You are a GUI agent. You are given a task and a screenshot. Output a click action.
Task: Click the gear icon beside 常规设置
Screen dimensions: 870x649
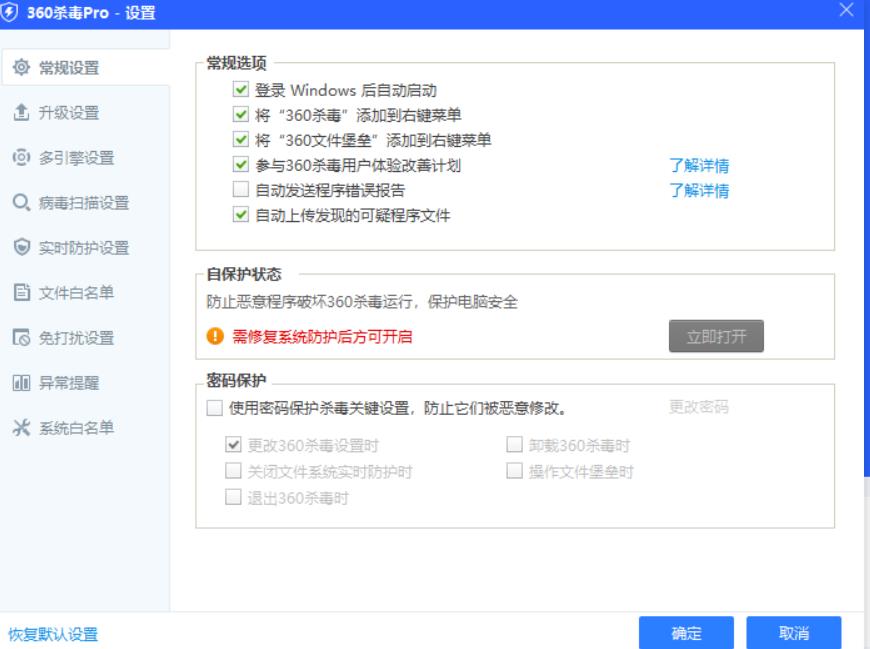21,67
